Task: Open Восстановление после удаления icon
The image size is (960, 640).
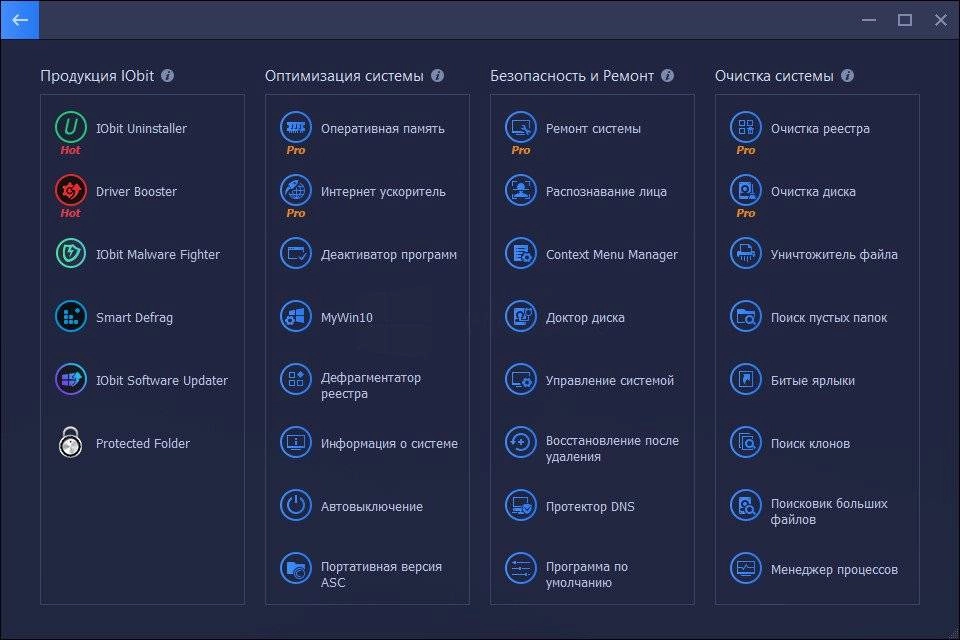Action: 521,443
